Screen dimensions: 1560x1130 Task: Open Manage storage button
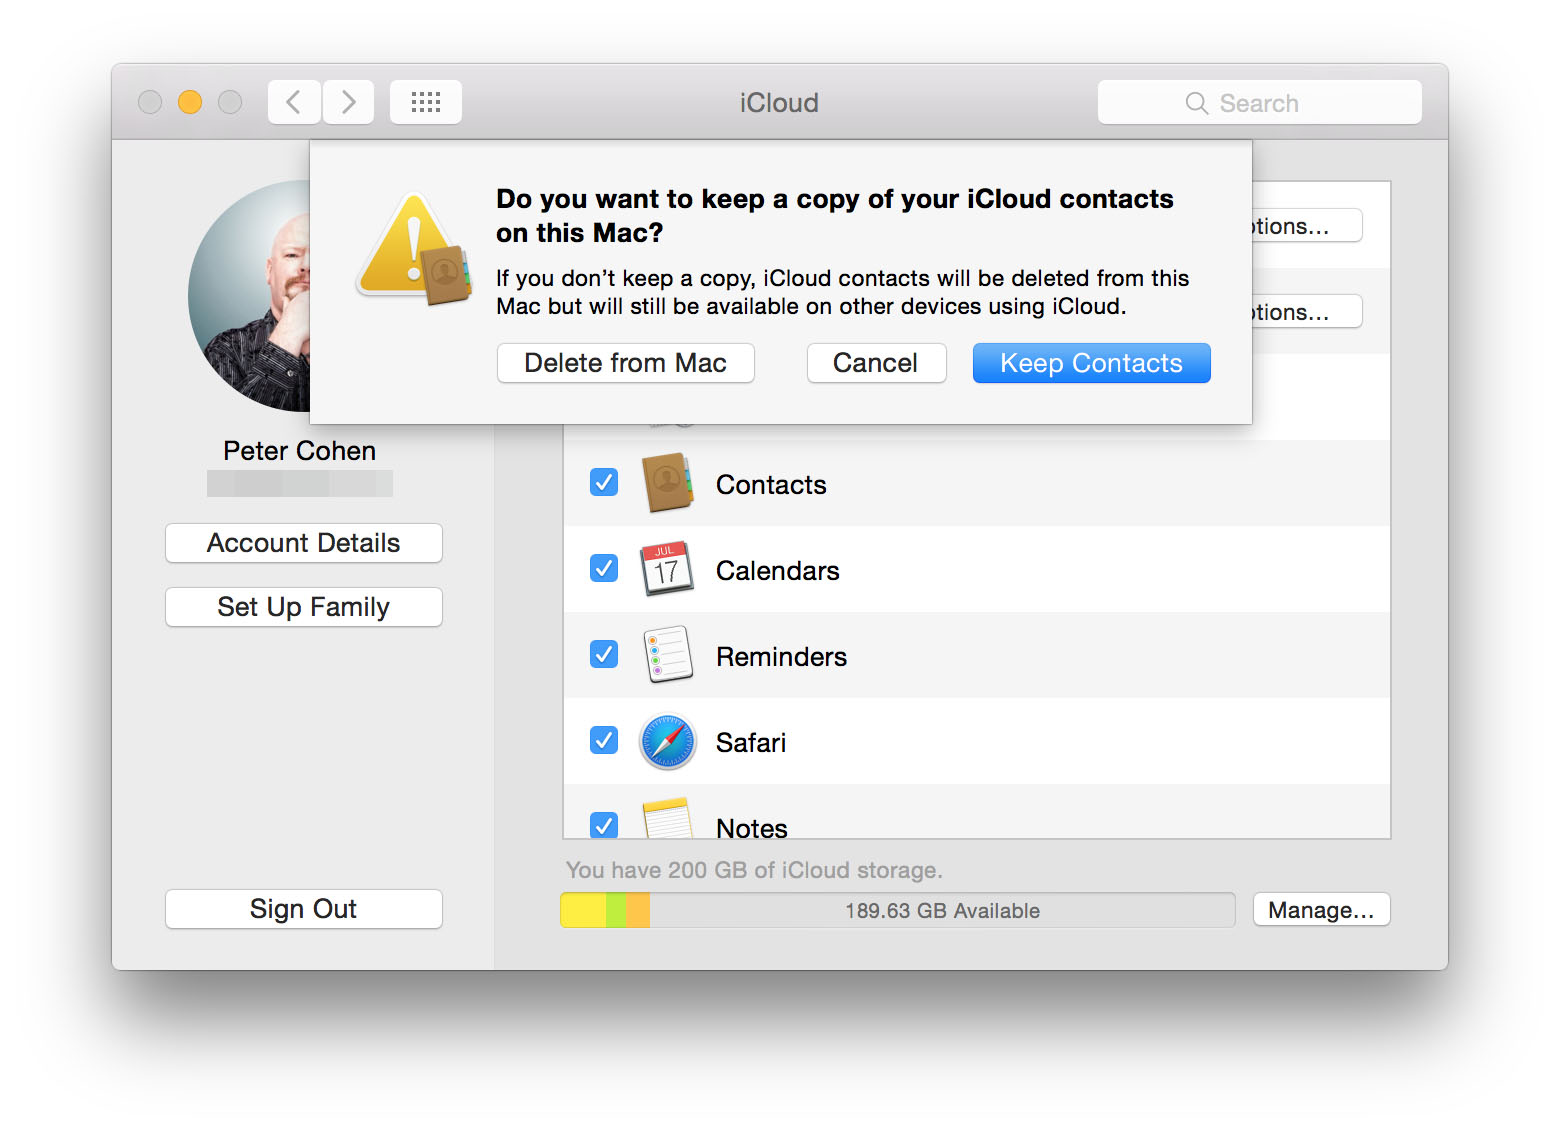click(1322, 910)
